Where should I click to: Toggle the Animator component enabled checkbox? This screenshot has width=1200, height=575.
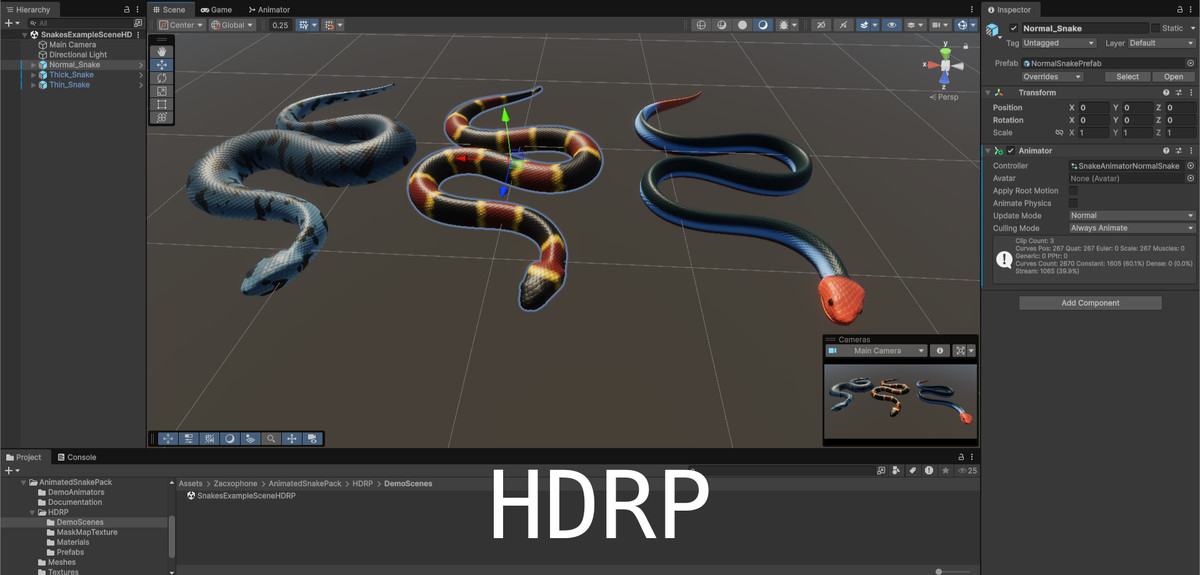point(1011,151)
